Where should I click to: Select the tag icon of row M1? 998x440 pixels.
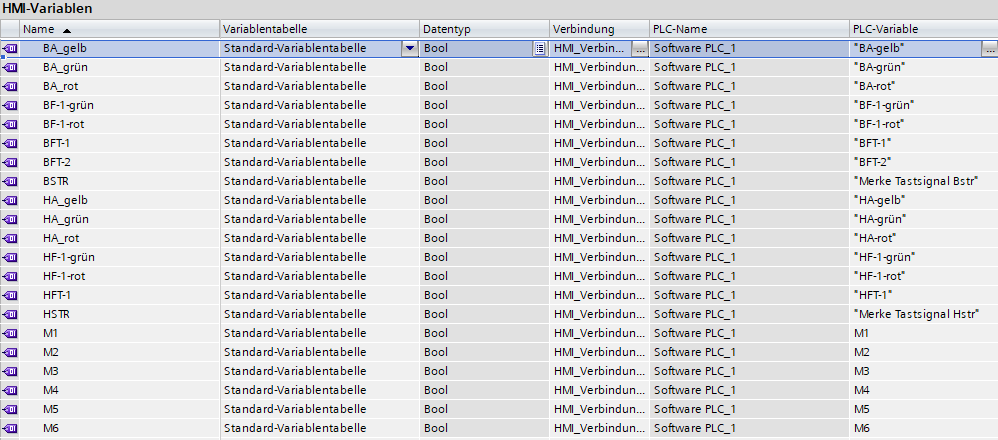(10, 333)
